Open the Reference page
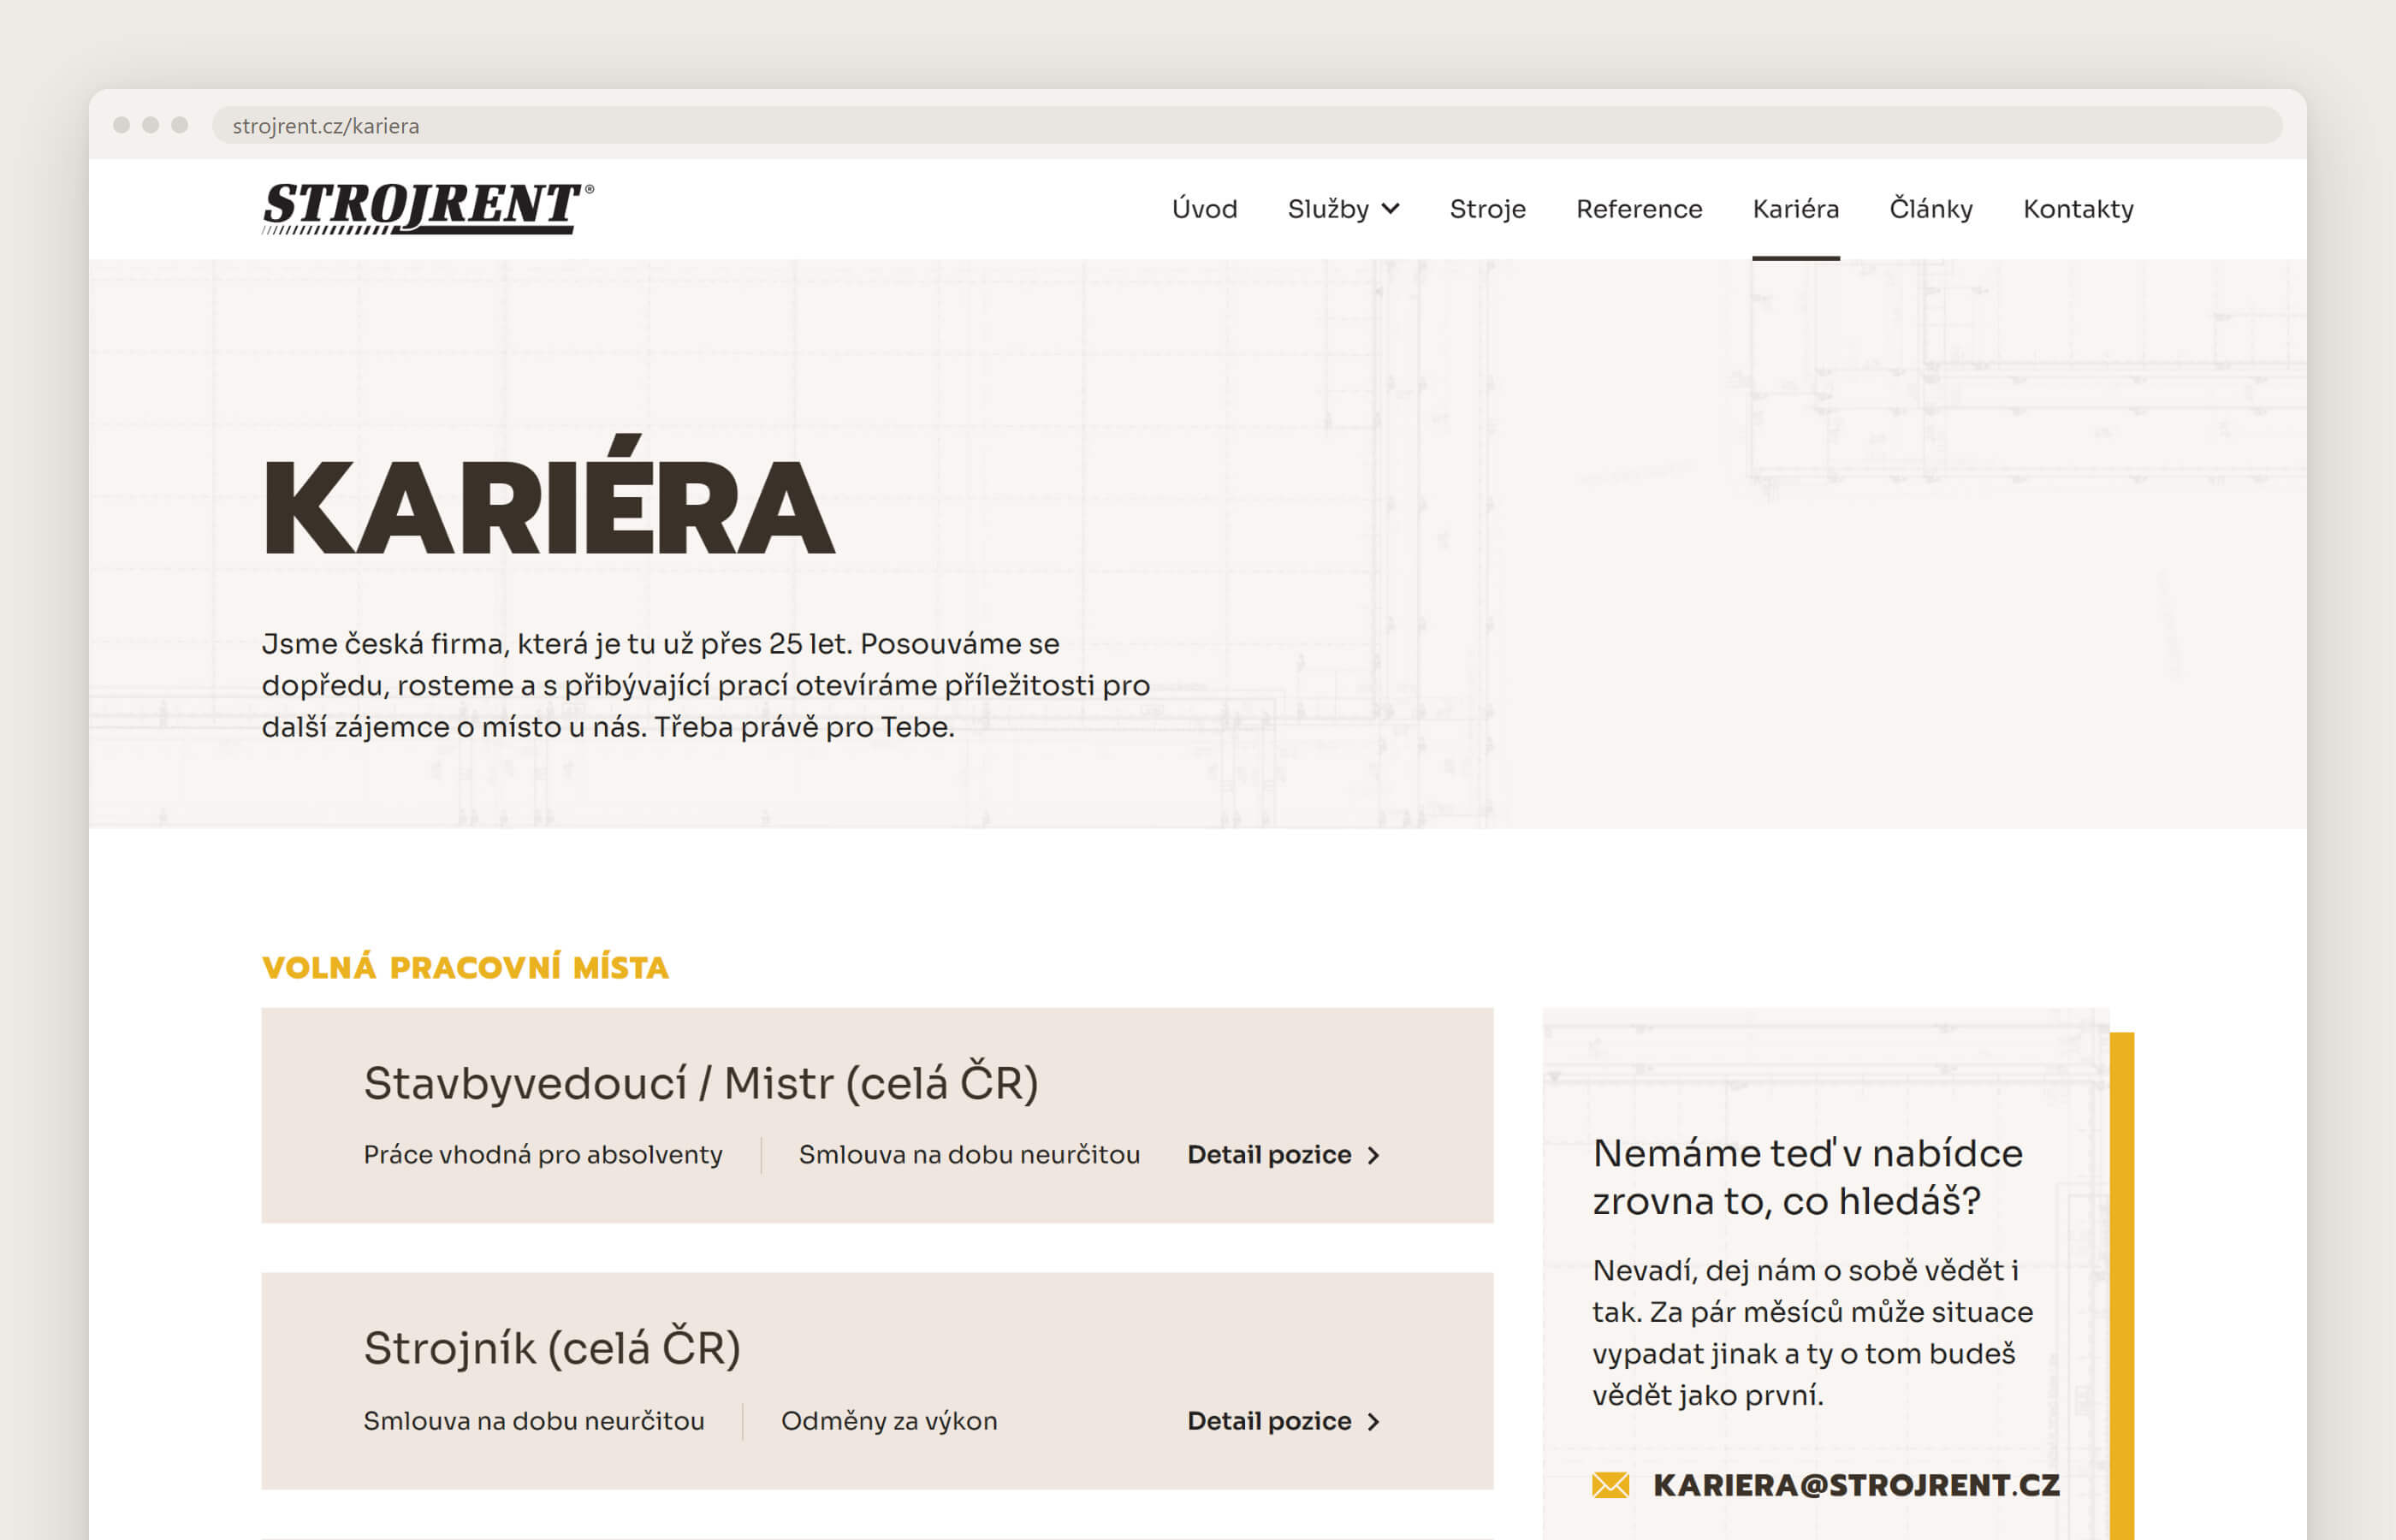2396x1540 pixels. point(1639,209)
